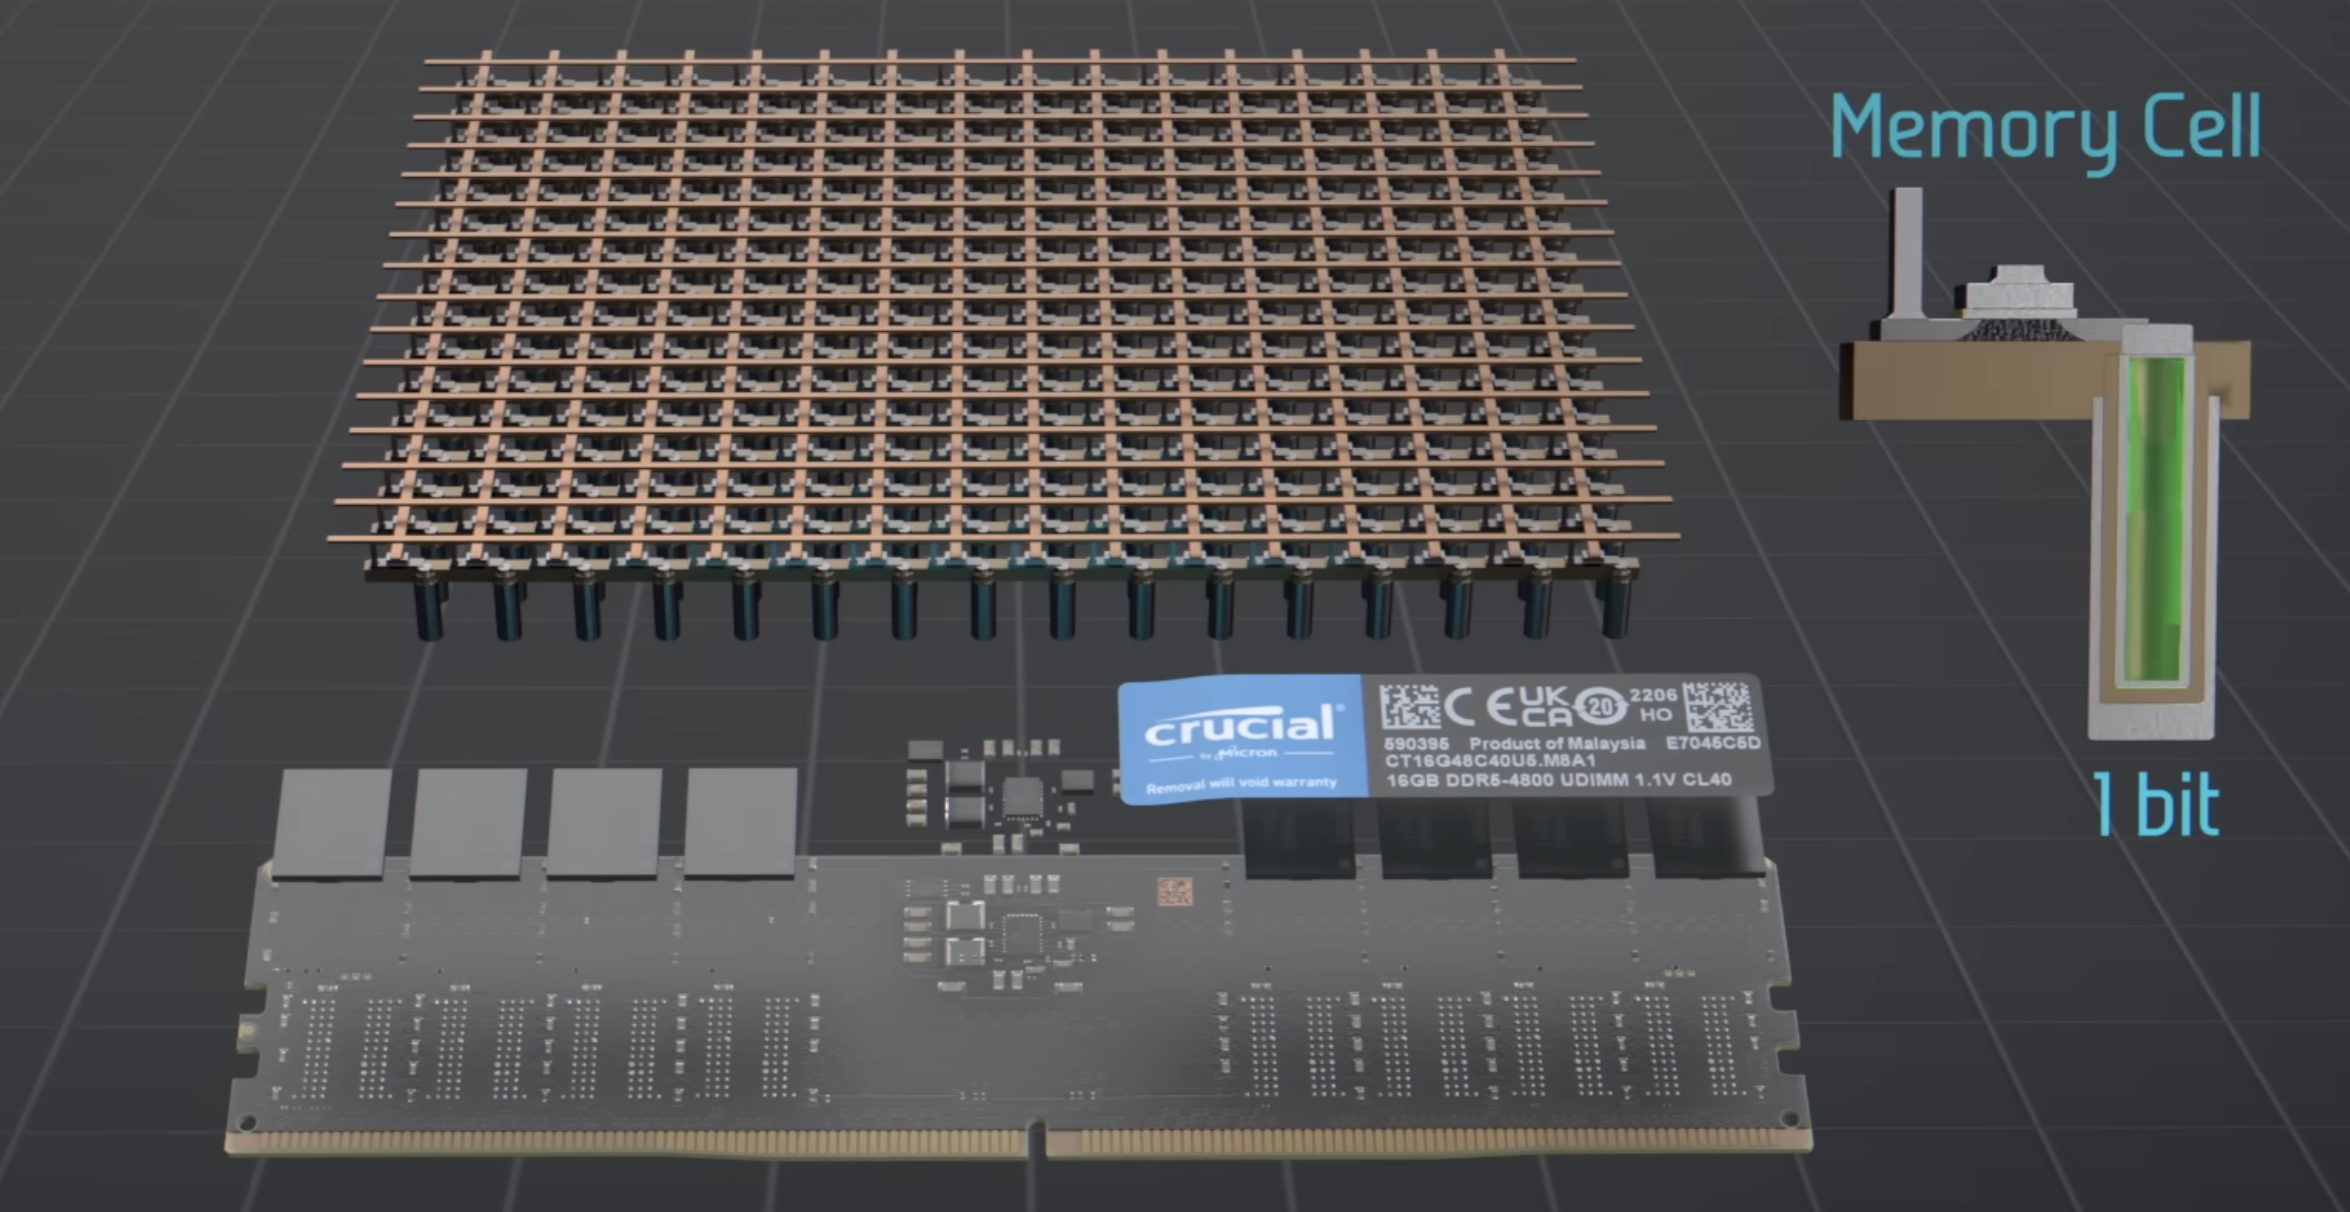The image size is (2350, 1212).
Task: Click the circled 20 recycling symbol
Action: click(x=1602, y=708)
